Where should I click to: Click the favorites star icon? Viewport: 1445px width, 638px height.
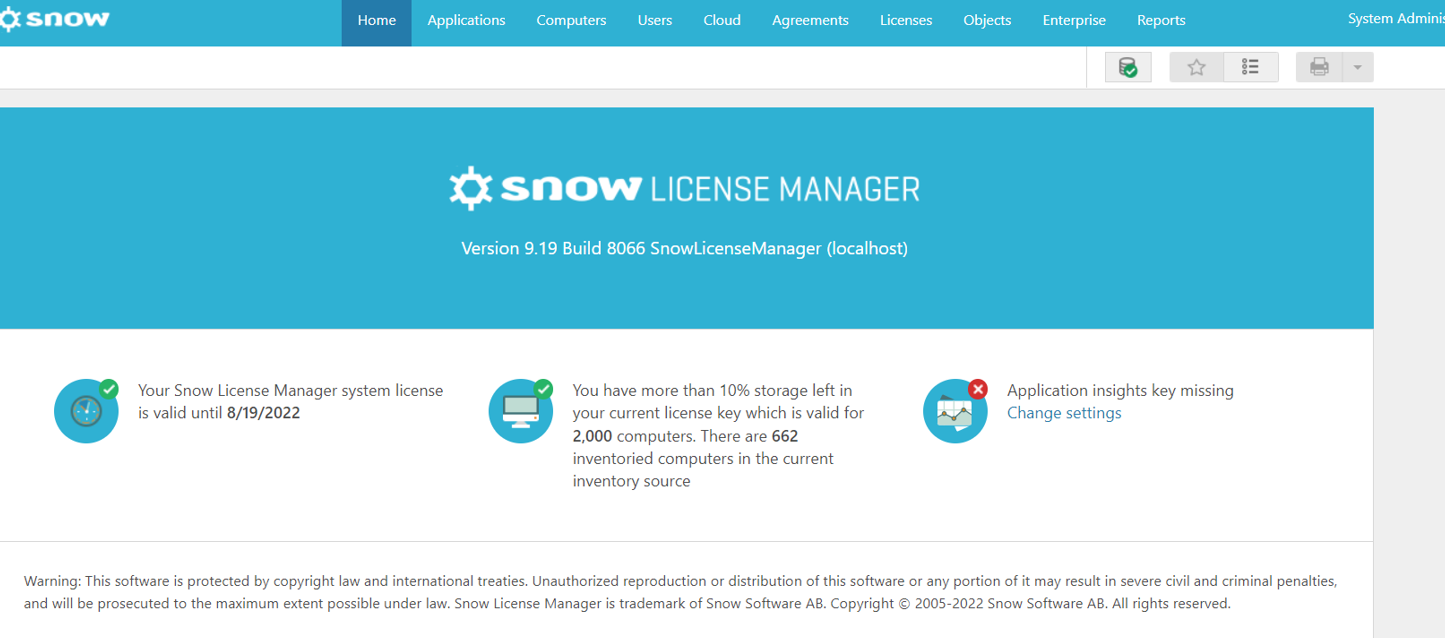1196,67
